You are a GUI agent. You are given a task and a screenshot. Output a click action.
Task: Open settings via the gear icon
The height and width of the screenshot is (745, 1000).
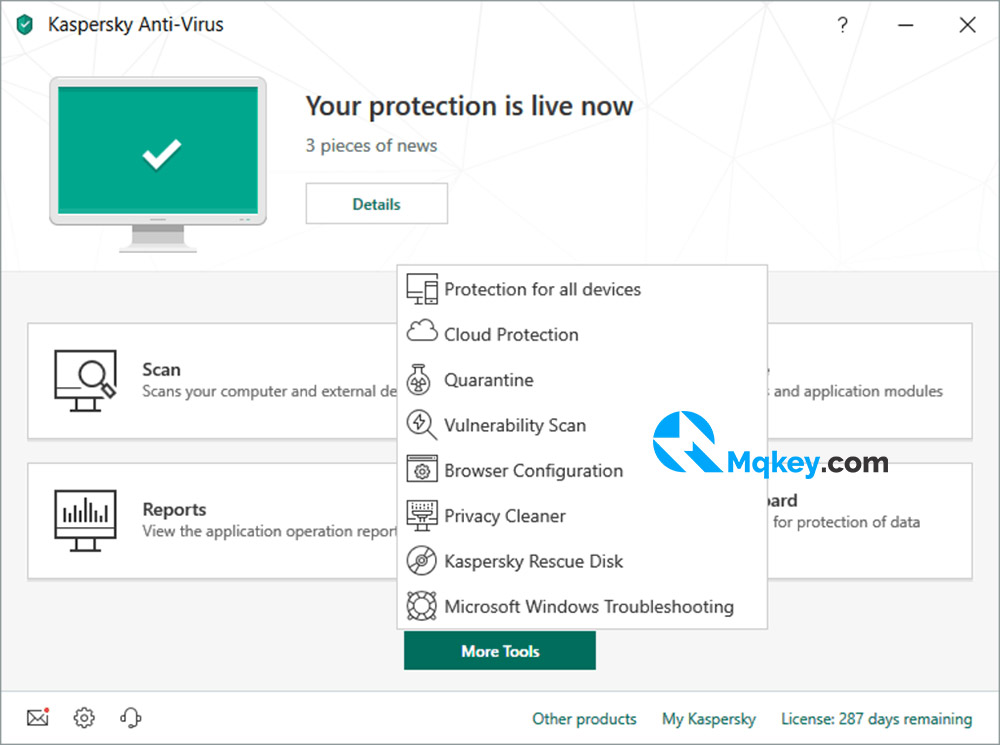click(84, 718)
